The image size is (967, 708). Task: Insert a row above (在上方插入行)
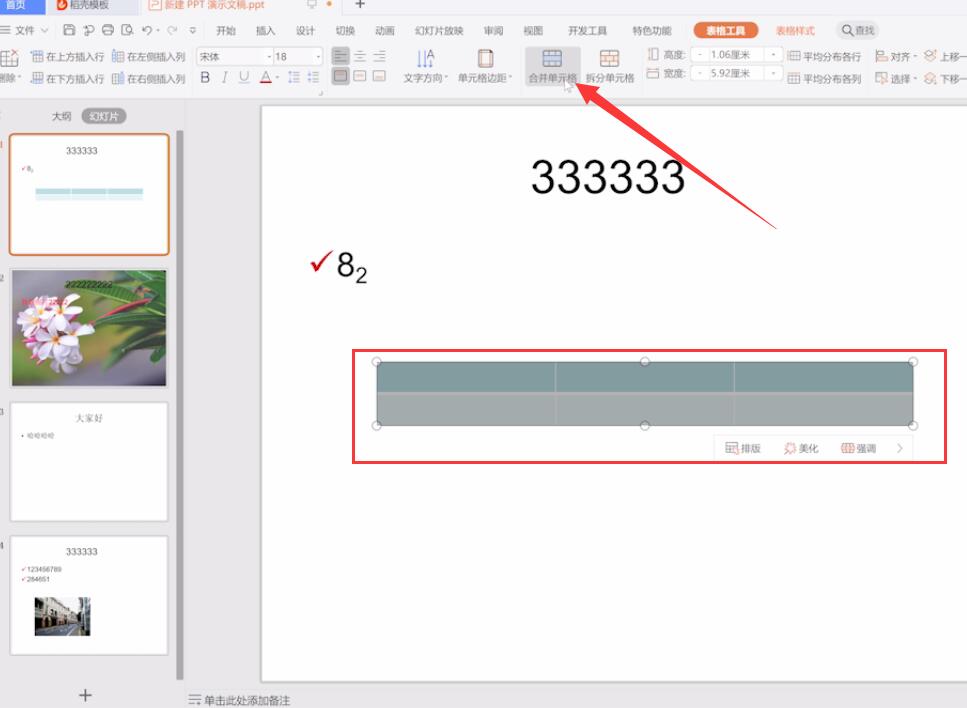67,57
